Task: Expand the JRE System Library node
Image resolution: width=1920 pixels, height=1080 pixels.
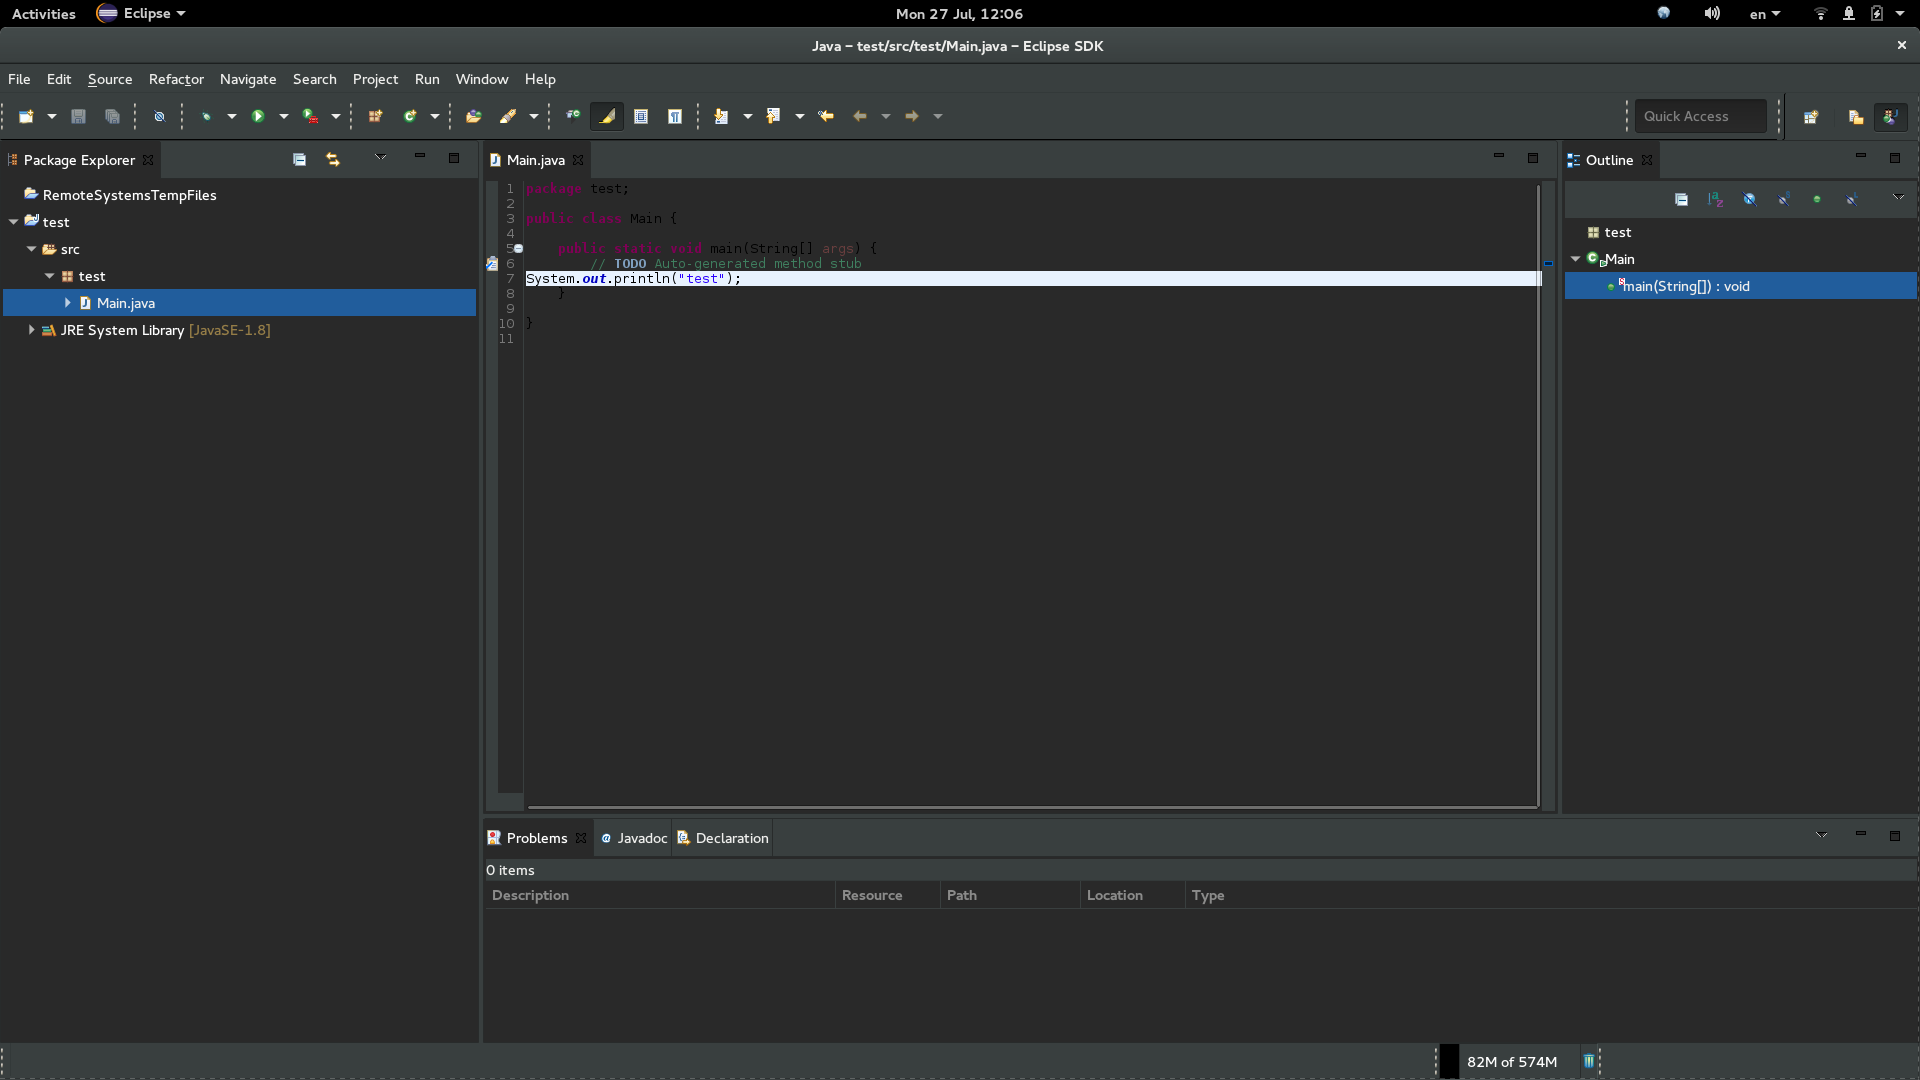Action: [x=32, y=330]
